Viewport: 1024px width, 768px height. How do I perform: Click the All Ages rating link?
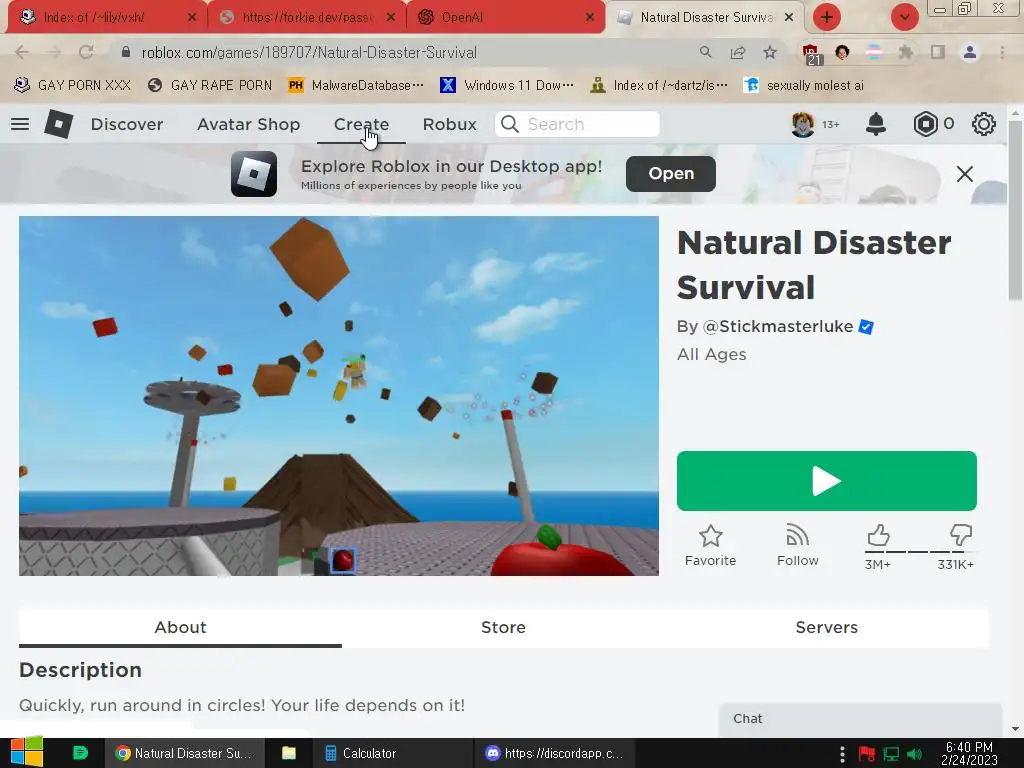[x=711, y=355]
